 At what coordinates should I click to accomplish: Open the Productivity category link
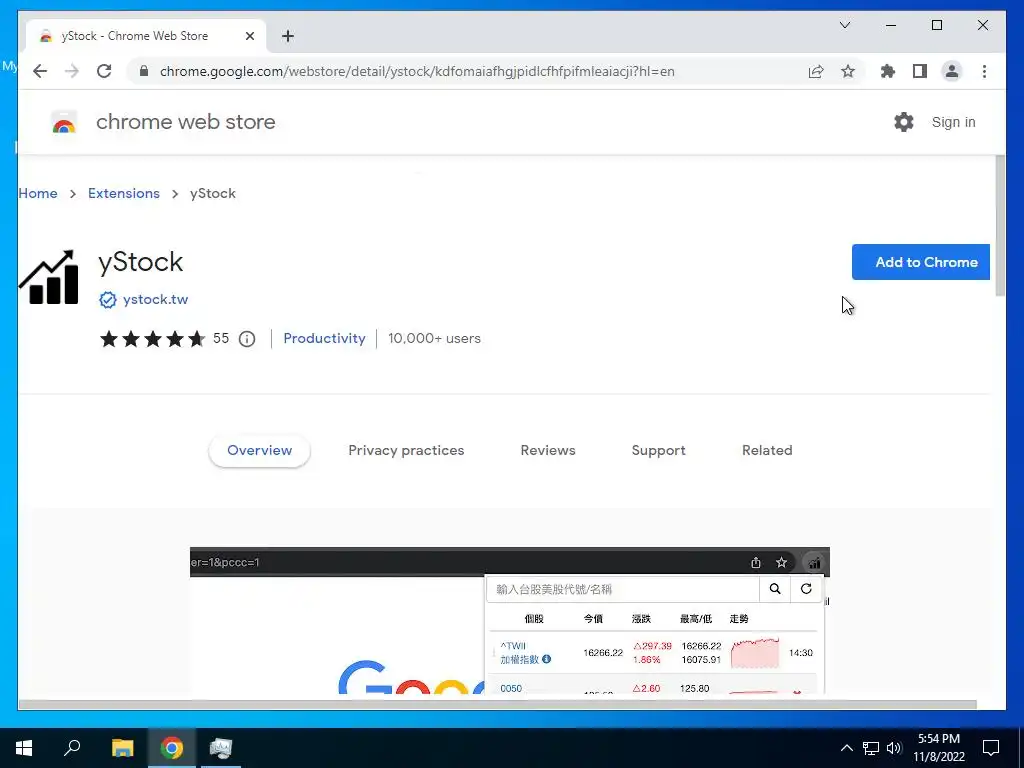(324, 338)
